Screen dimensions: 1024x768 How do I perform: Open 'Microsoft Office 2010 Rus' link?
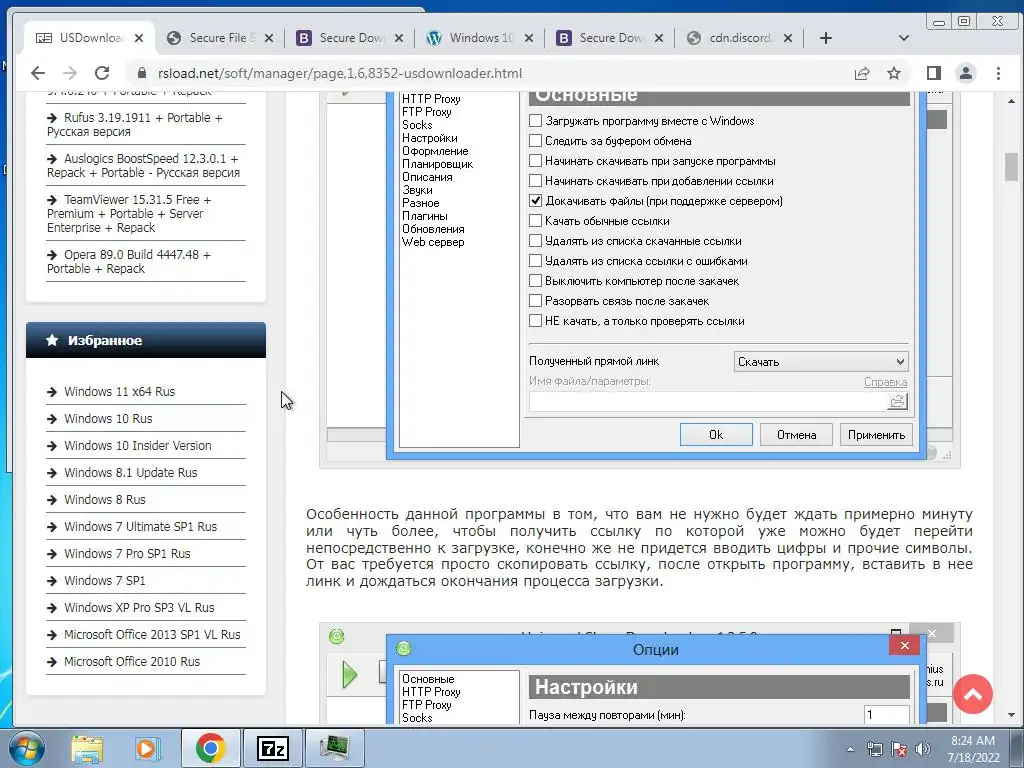[132, 662]
